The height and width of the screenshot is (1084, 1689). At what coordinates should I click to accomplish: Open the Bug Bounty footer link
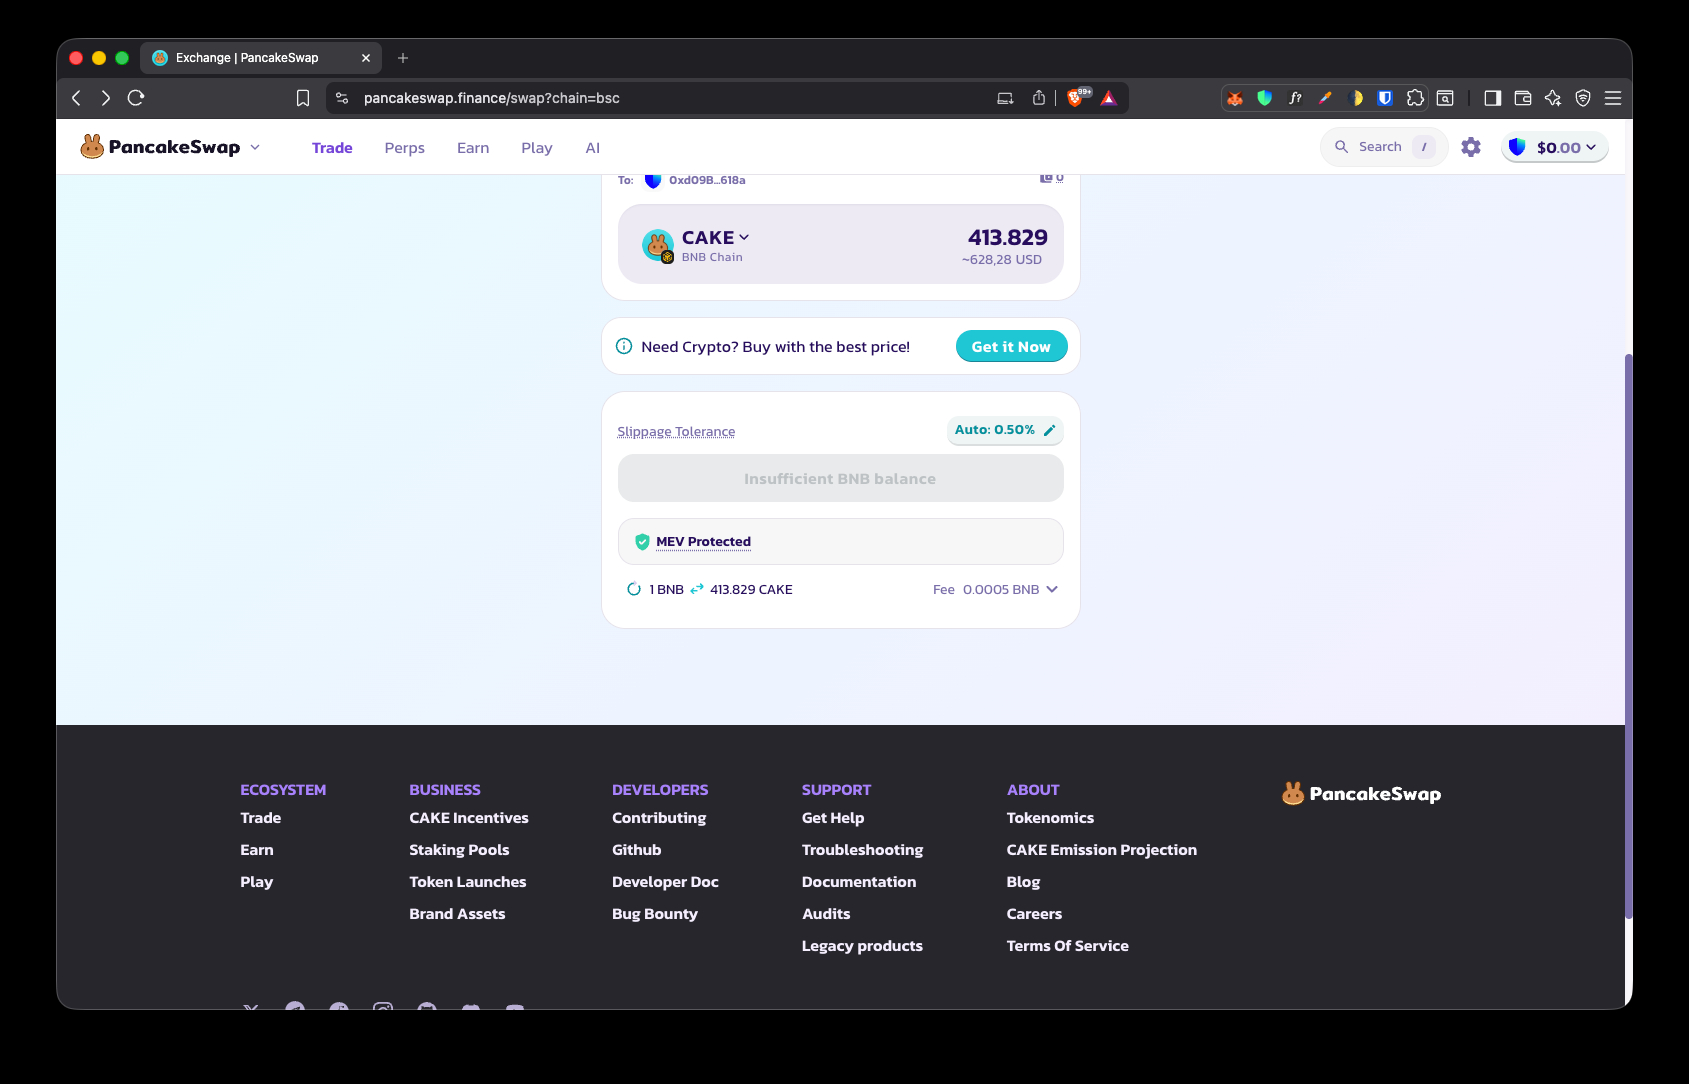point(655,914)
